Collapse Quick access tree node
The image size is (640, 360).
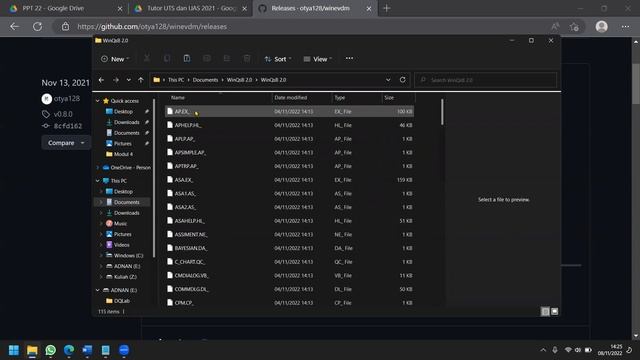pyautogui.click(x=98, y=101)
